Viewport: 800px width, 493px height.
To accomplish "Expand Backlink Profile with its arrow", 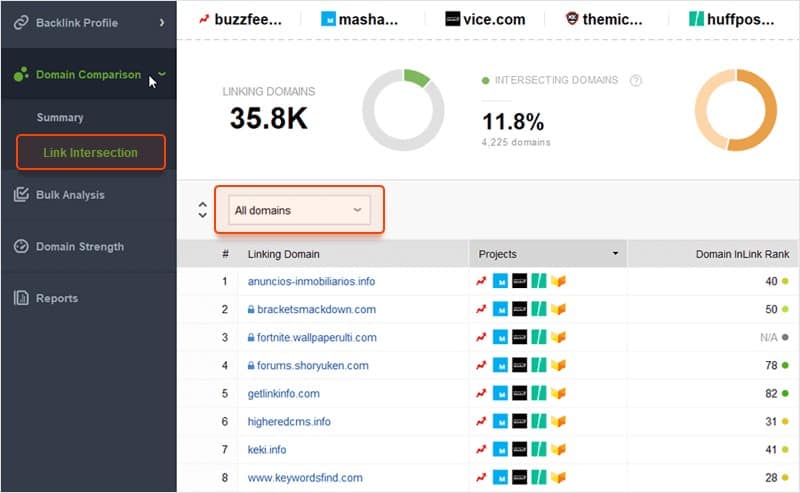I will (162, 23).
